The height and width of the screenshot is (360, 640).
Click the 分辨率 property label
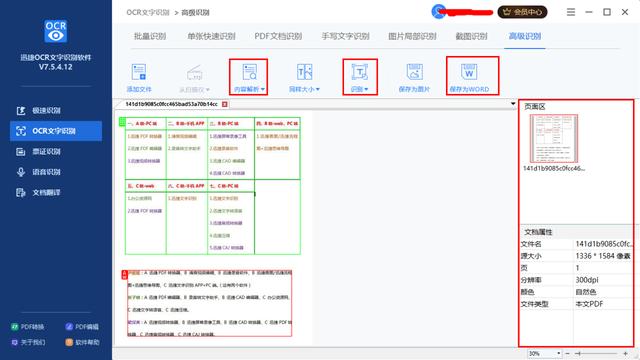pos(531,280)
